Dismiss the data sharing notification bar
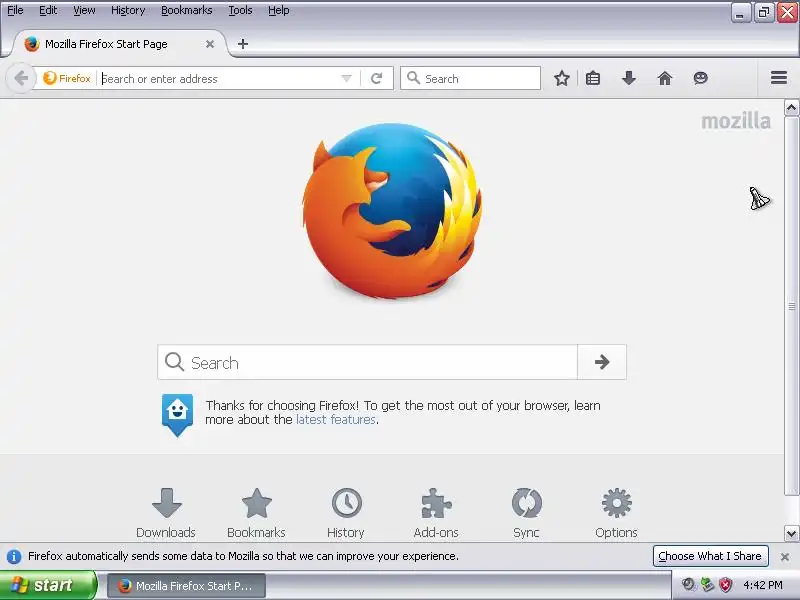The height and width of the screenshot is (600, 800). (x=785, y=557)
